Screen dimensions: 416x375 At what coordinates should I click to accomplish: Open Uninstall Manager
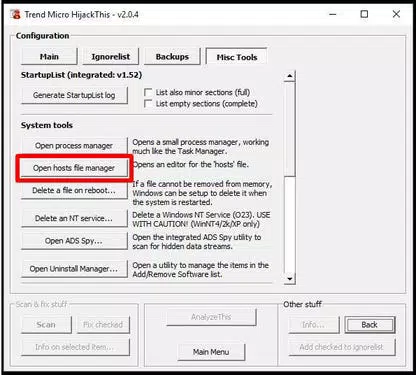pos(74,269)
